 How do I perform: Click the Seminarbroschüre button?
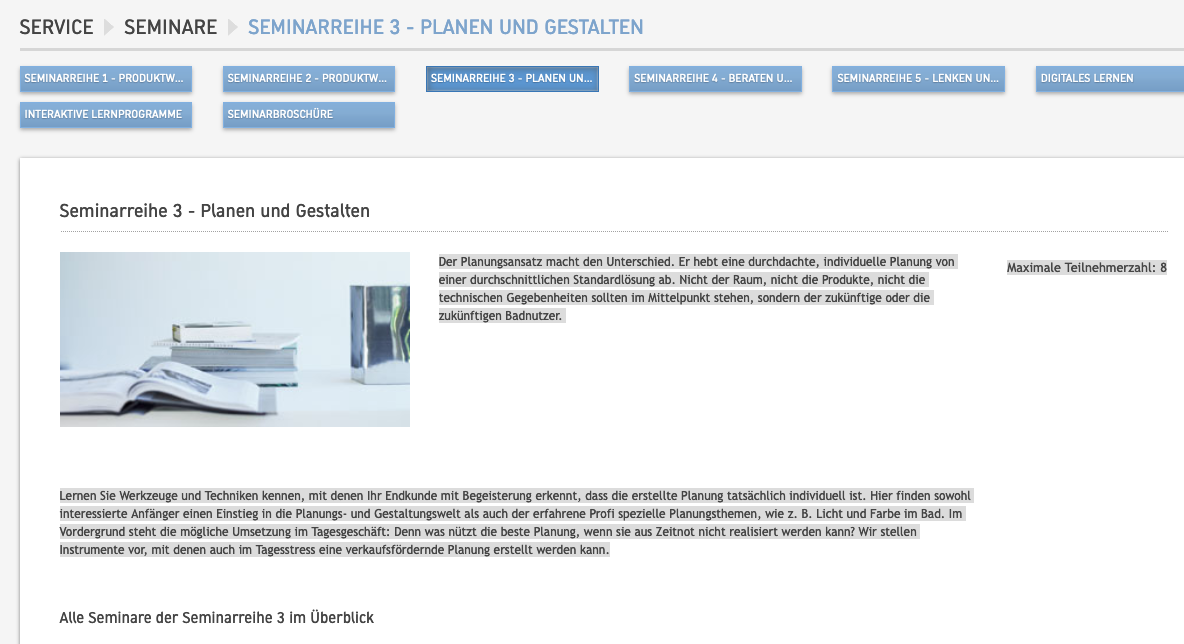click(x=309, y=115)
